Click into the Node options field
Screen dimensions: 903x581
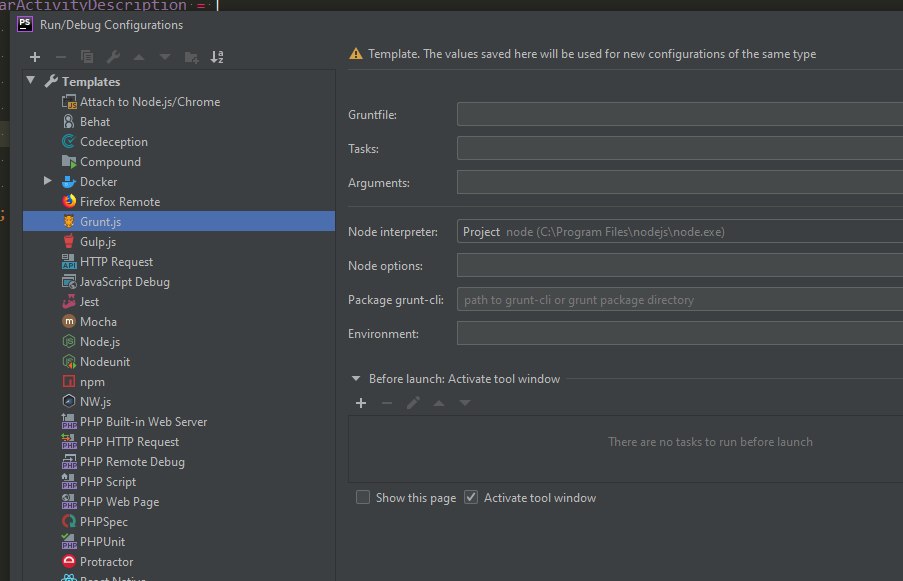click(x=680, y=265)
